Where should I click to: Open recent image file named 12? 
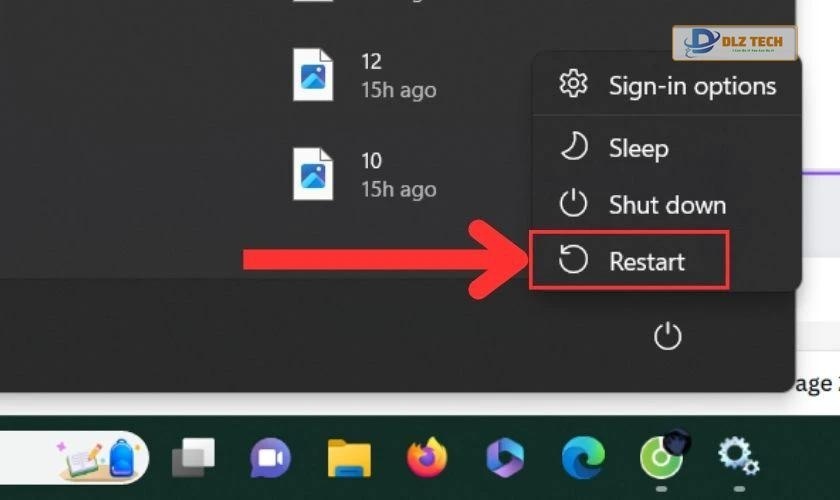[x=371, y=75]
